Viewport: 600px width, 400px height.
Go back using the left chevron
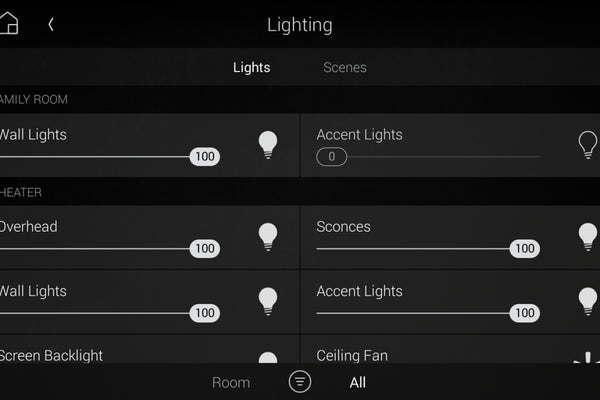pos(51,24)
